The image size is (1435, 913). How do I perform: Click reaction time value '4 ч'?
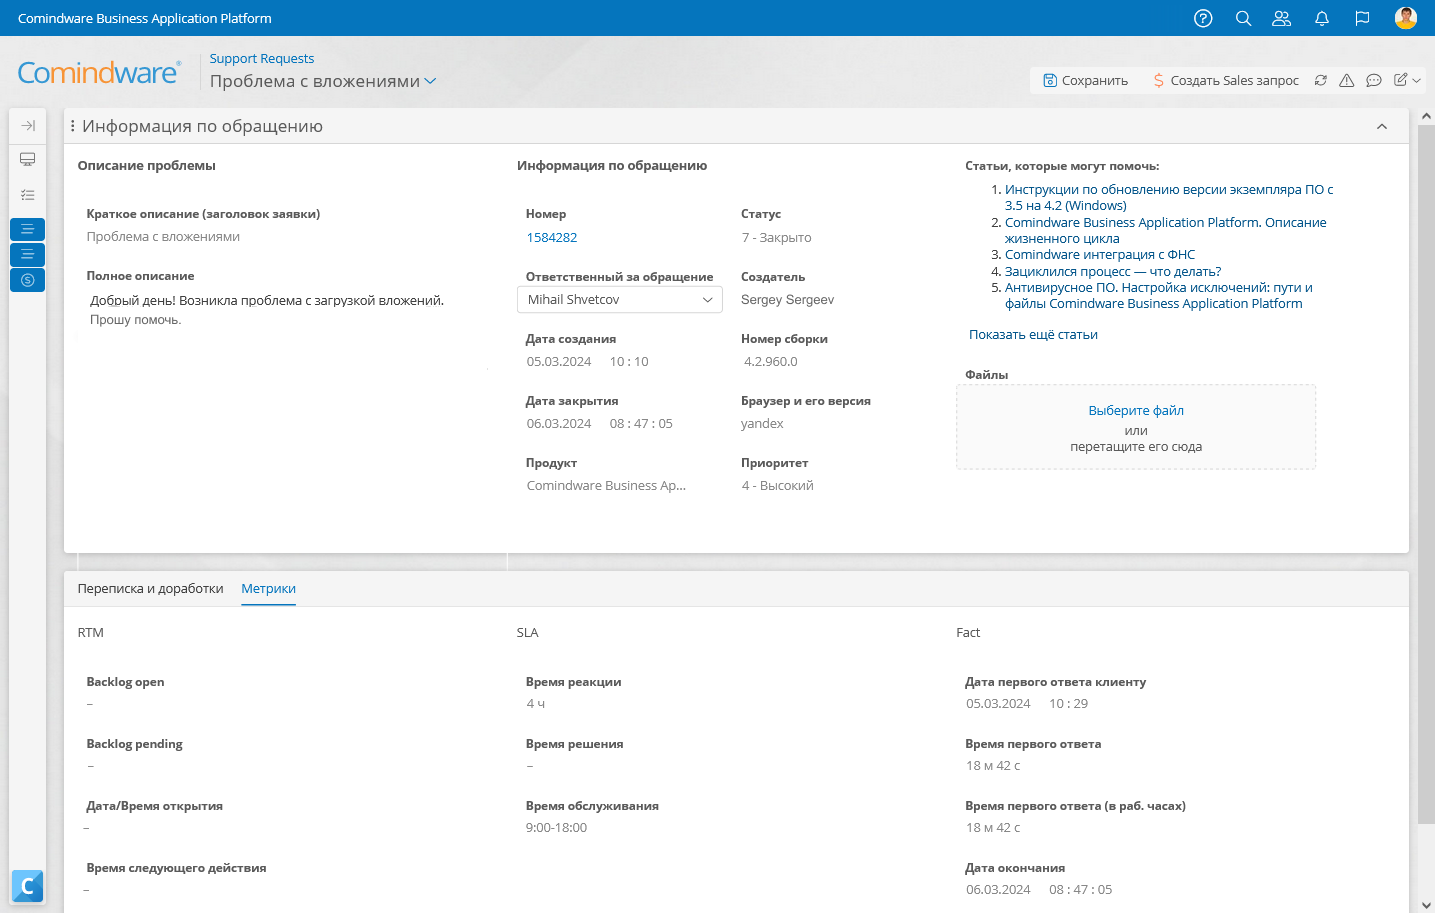coord(536,704)
